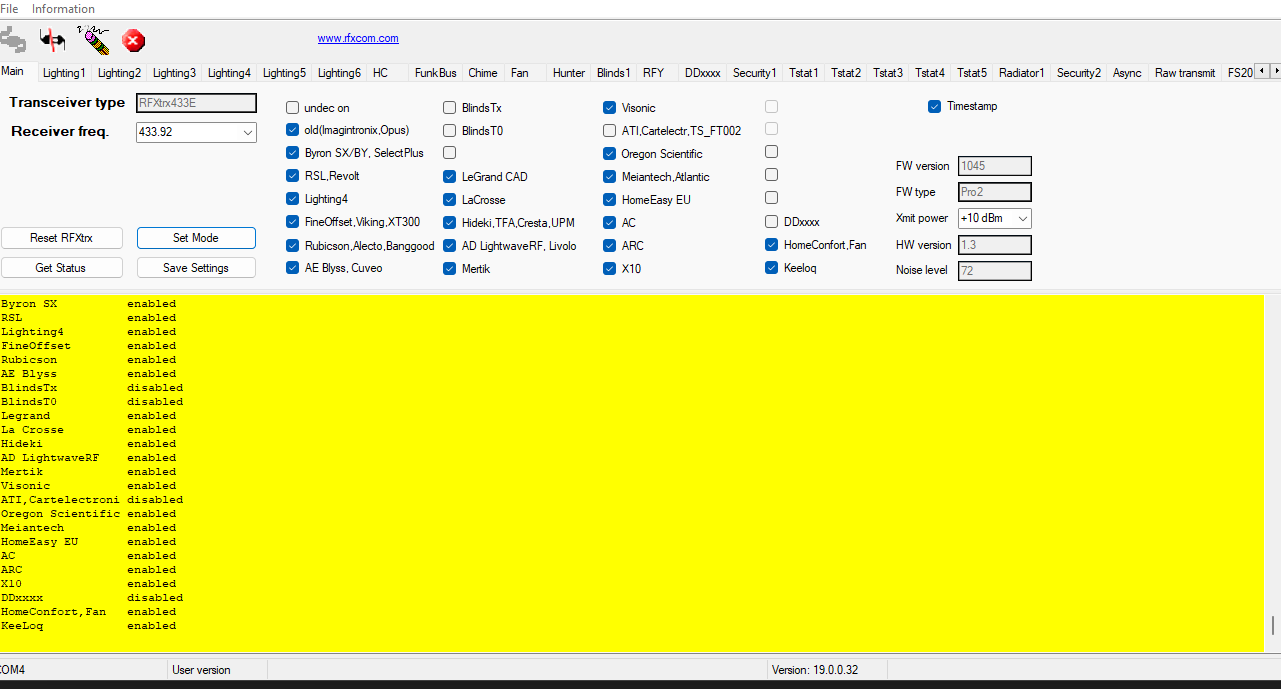
Task: Visit the www.rfxcom.com link
Action: tap(358, 39)
